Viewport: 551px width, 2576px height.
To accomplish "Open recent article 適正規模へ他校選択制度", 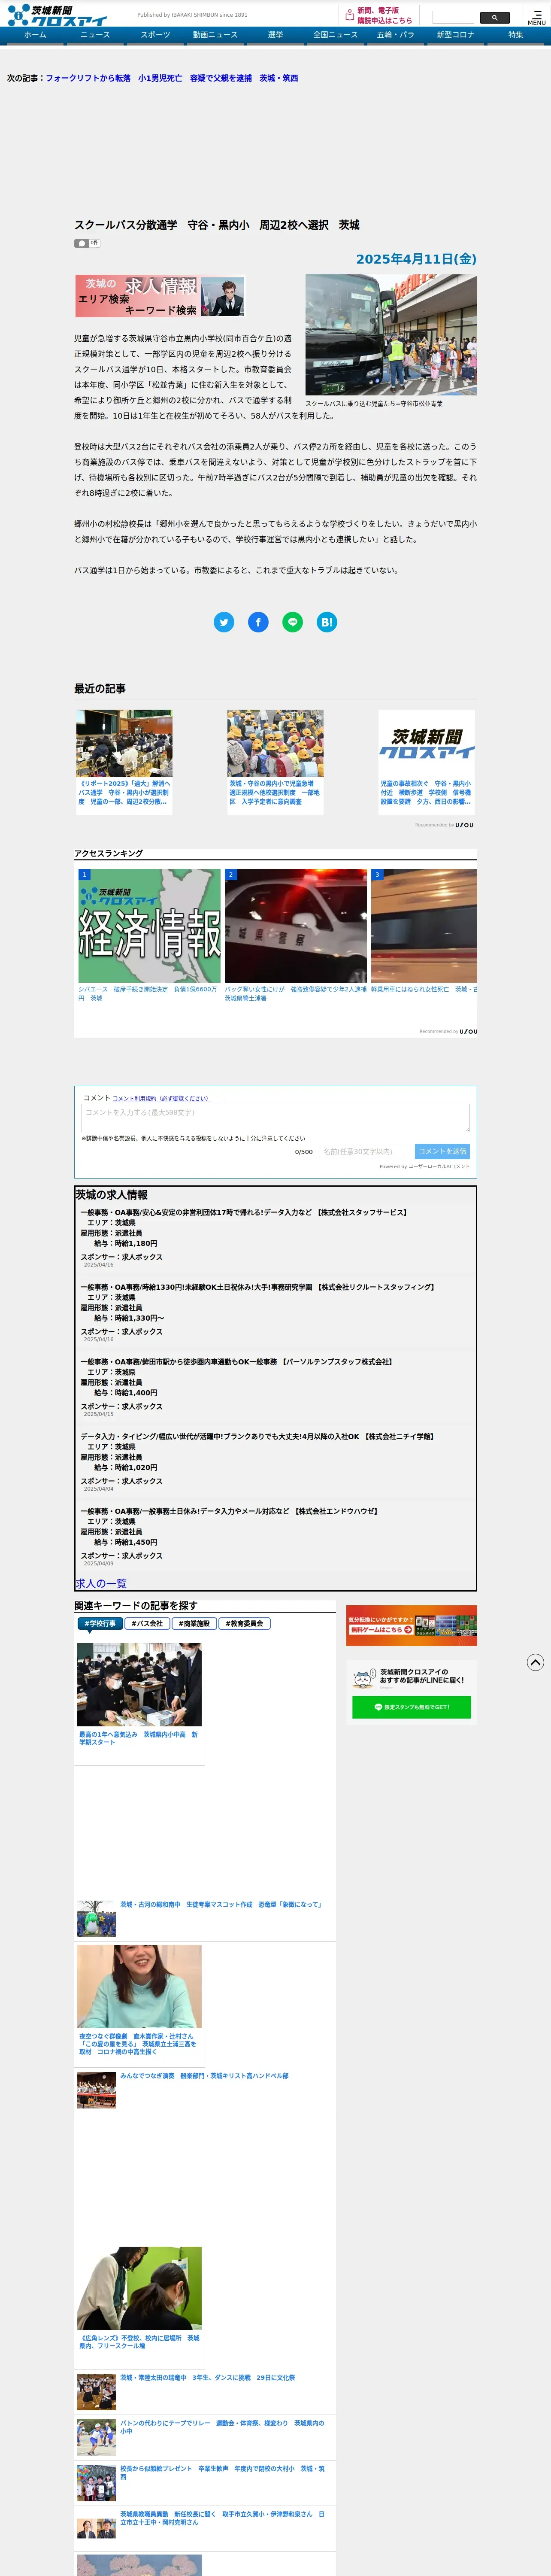I will 275,762.
